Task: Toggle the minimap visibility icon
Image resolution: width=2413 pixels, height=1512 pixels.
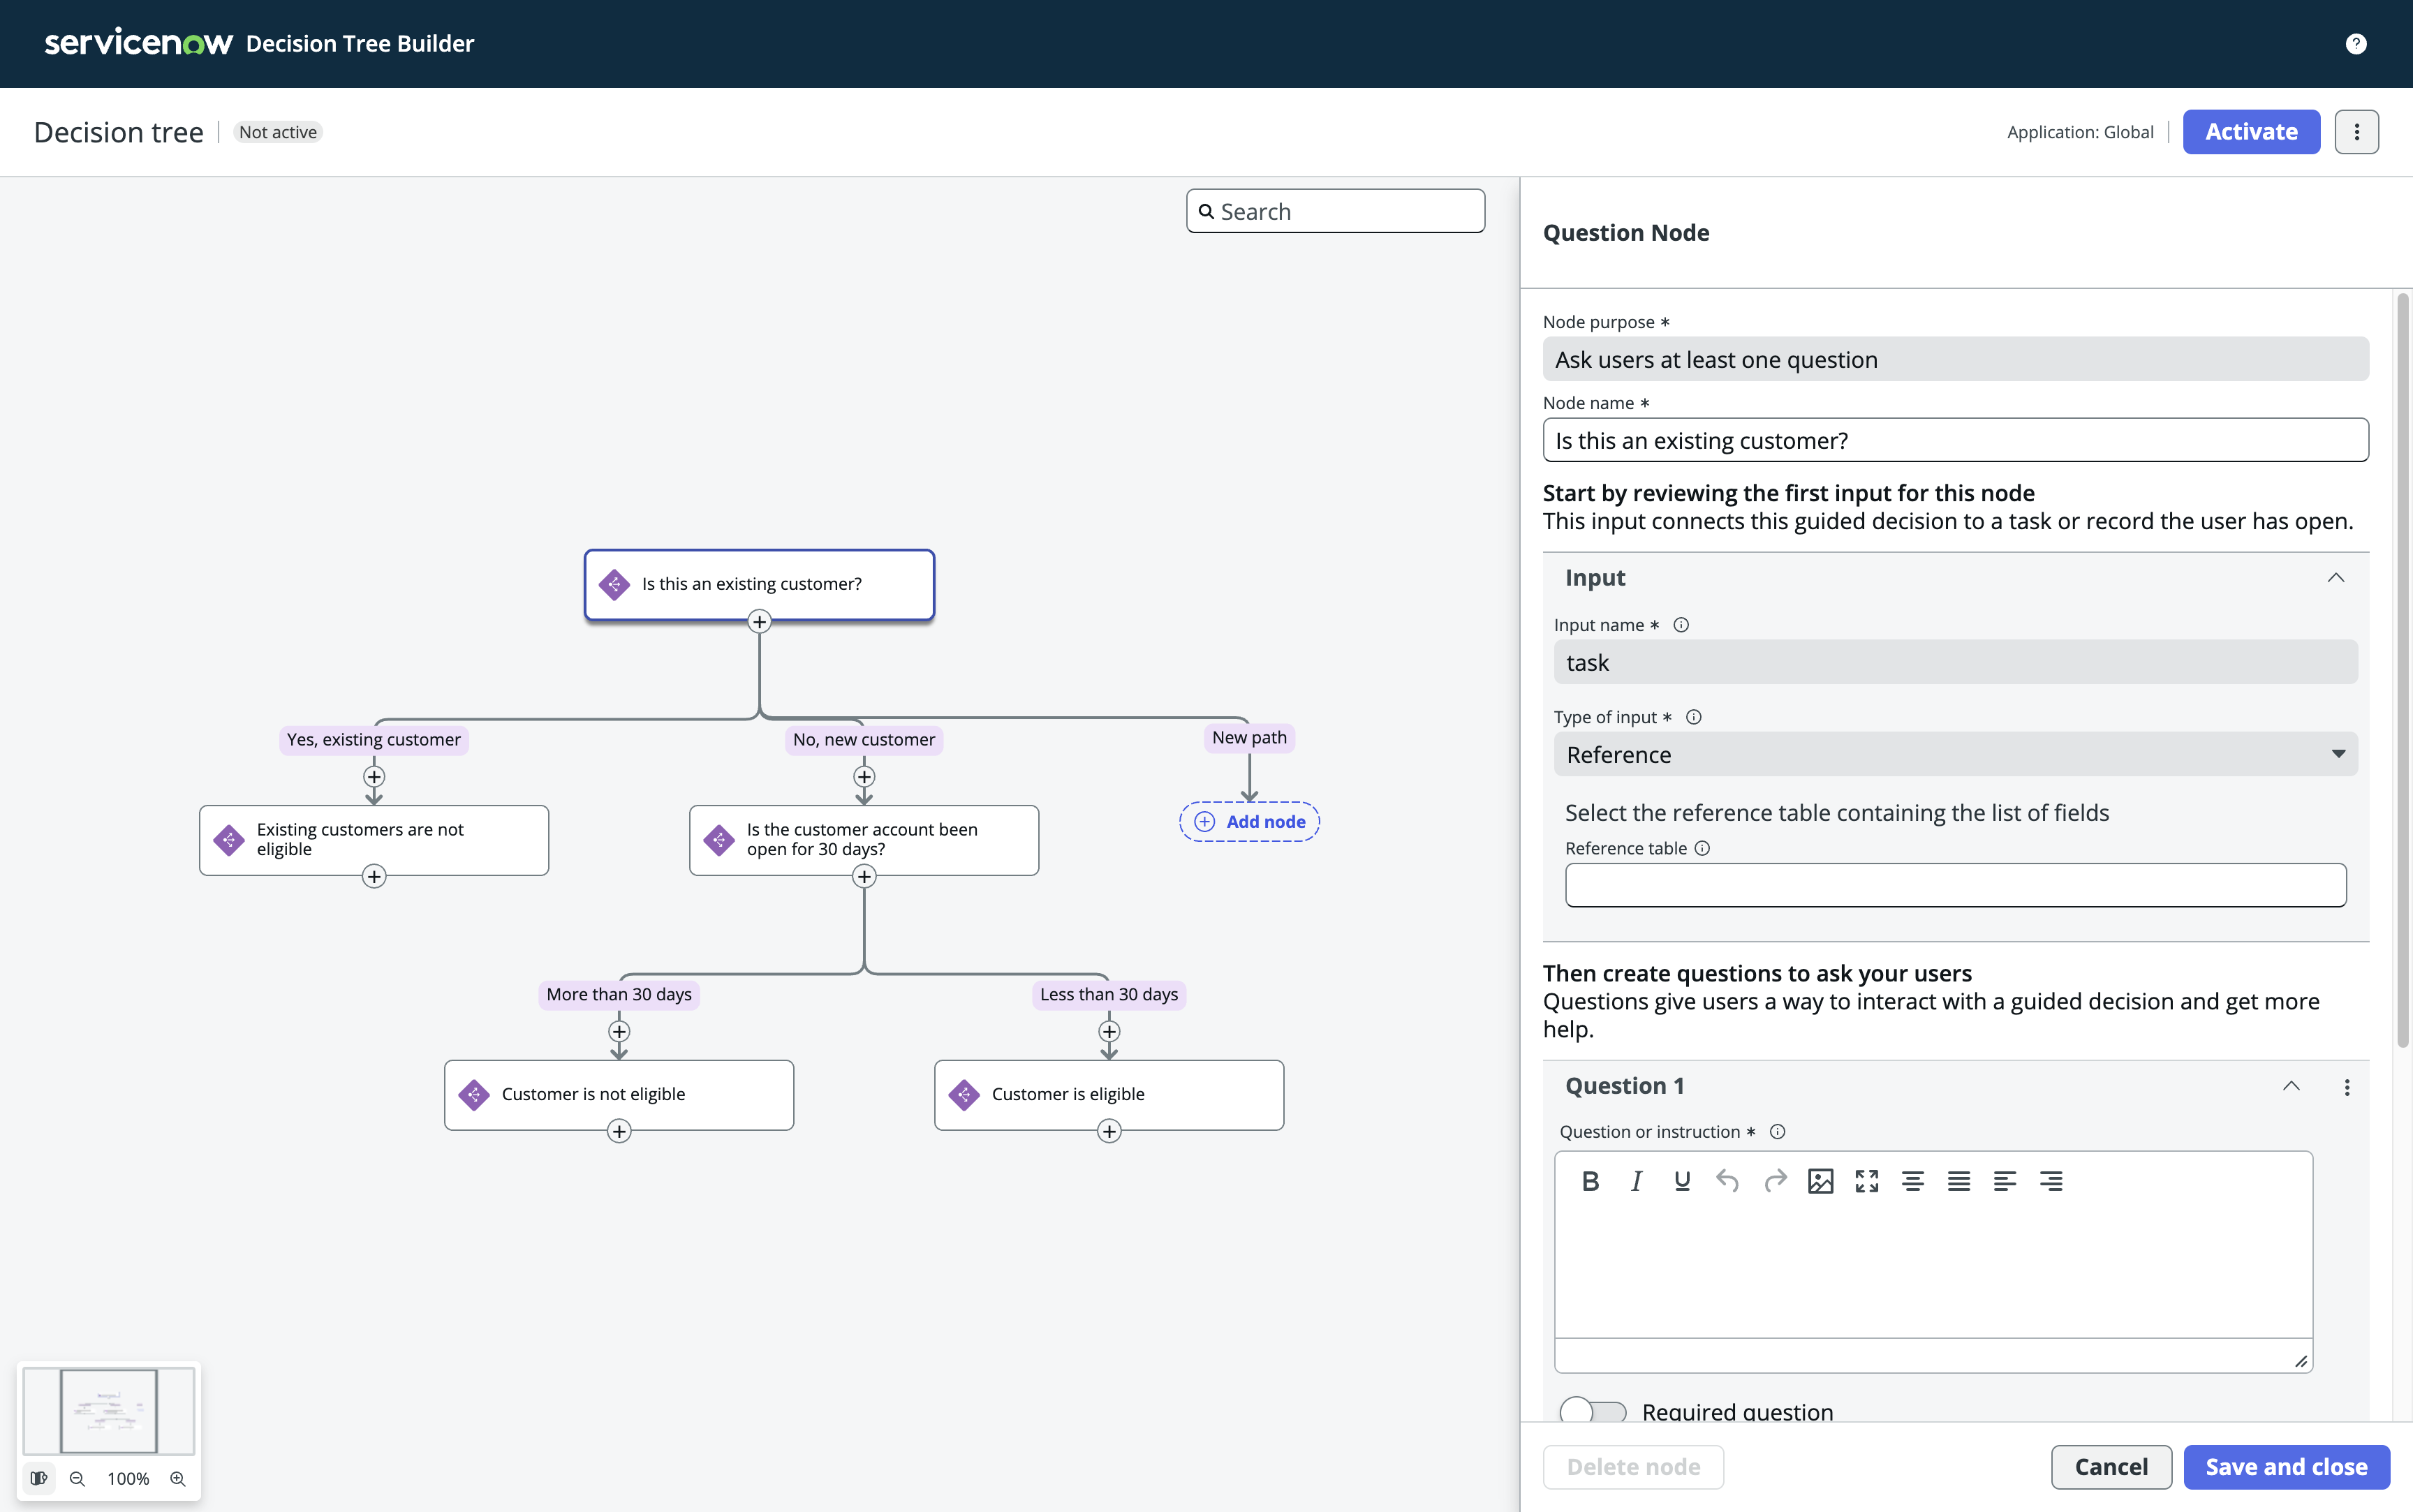Action: pyautogui.click(x=38, y=1479)
